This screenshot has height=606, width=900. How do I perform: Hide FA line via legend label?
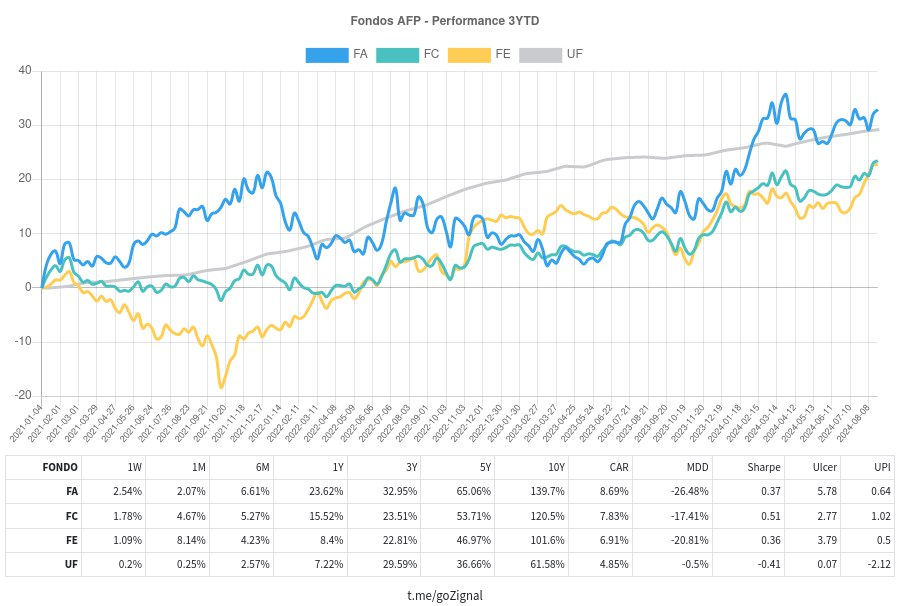click(360, 54)
